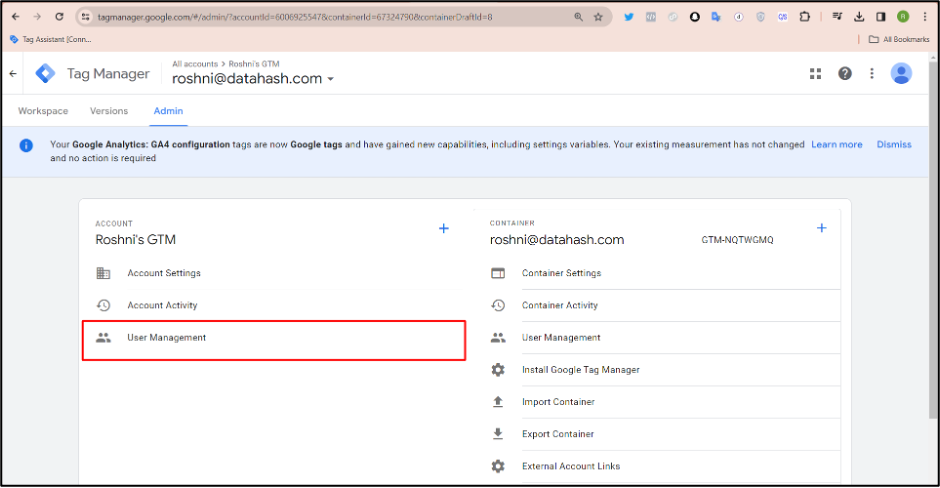940x488 pixels.
Task: Click the Roshni's GTM account name
Action: pyautogui.click(x=135, y=240)
